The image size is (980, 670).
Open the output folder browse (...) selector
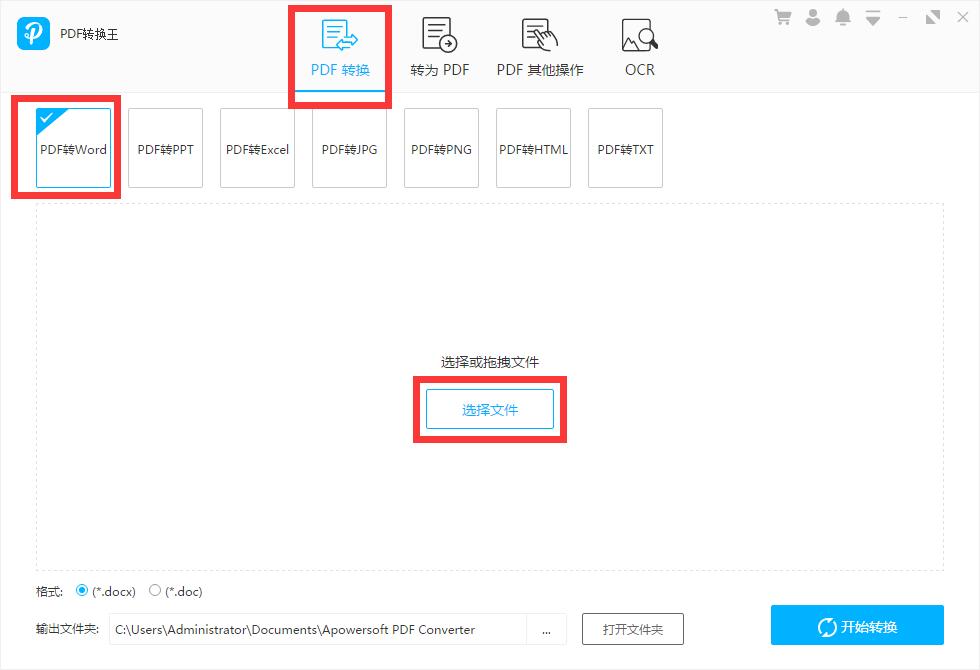tap(547, 629)
